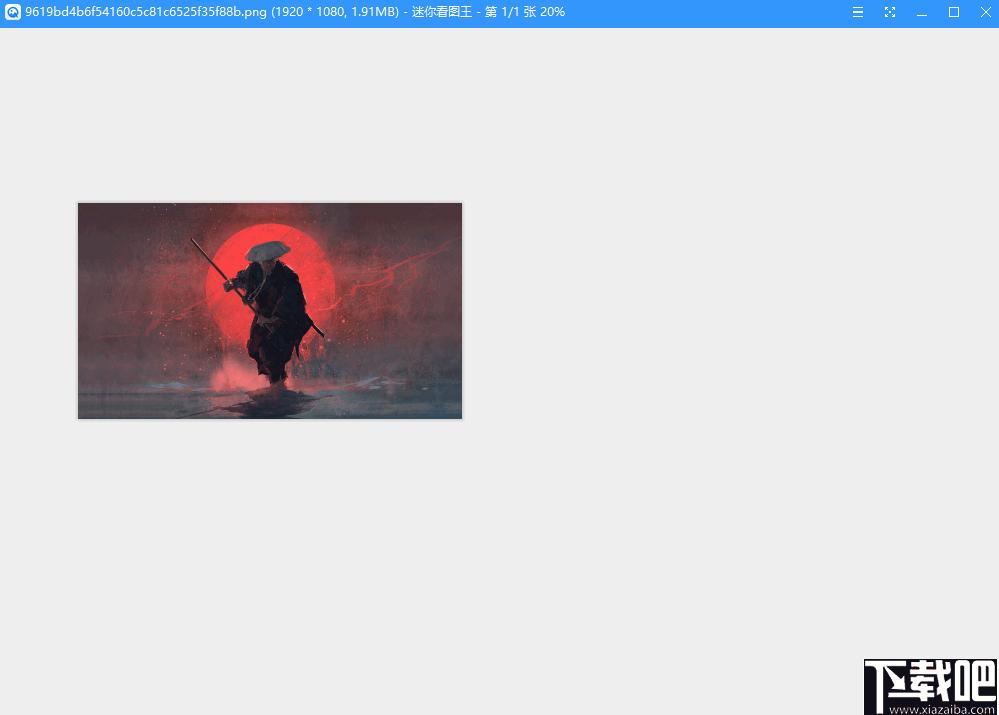
Task: Toggle fullscreen view mode icon
Action: pyautogui.click(x=890, y=12)
